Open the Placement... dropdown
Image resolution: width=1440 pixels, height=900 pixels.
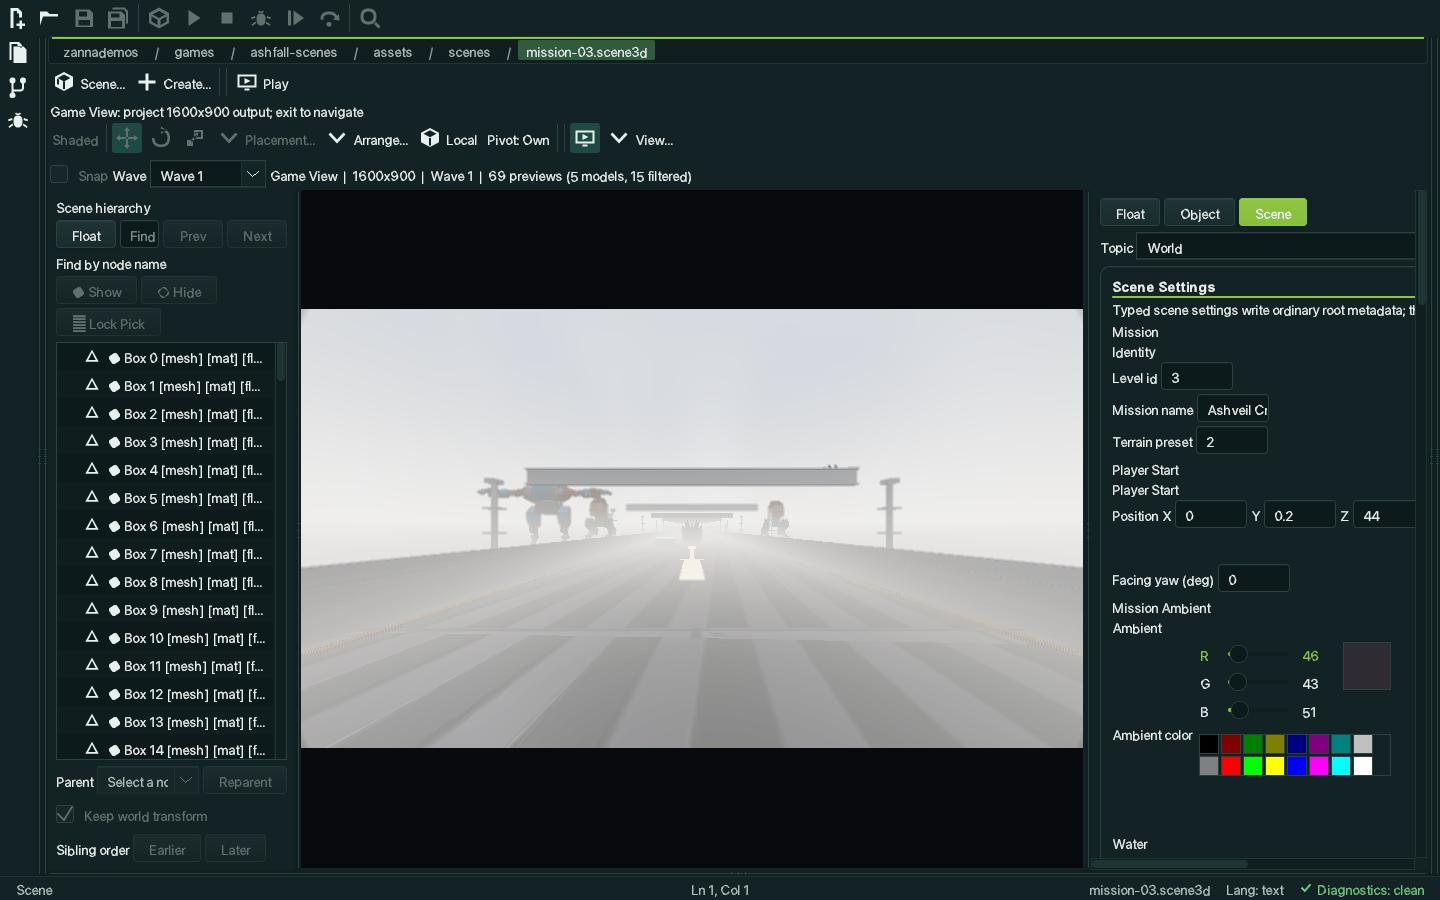pos(268,139)
